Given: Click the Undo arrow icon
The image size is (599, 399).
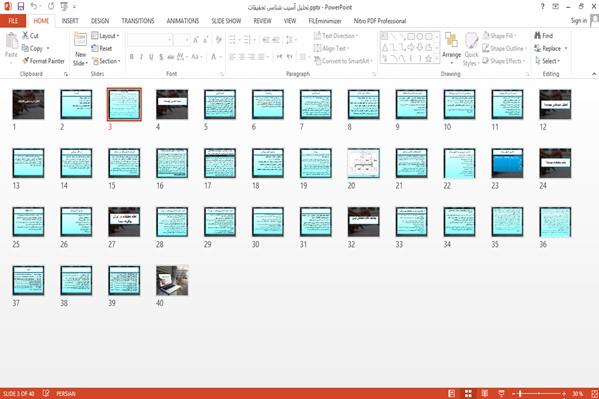Looking at the screenshot, I should (34, 6).
